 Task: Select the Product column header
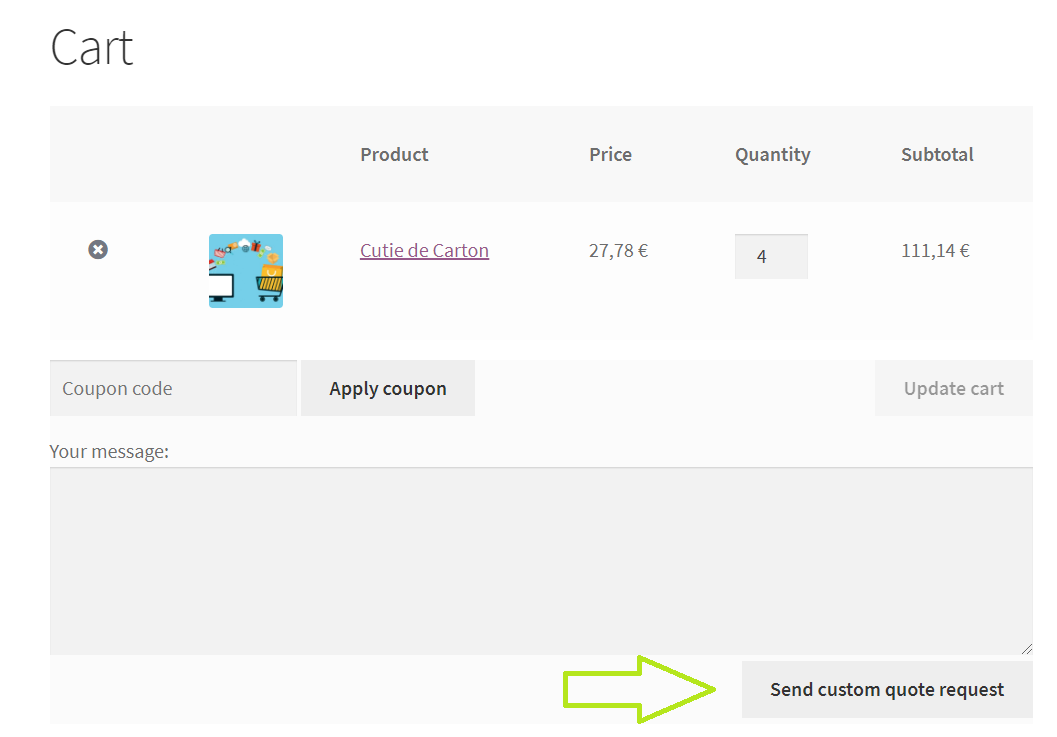pyautogui.click(x=393, y=154)
